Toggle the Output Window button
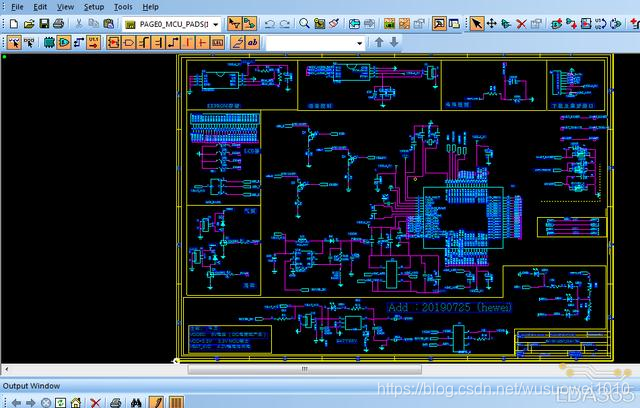The width and height of the screenshot is (640, 408). pos(439,24)
